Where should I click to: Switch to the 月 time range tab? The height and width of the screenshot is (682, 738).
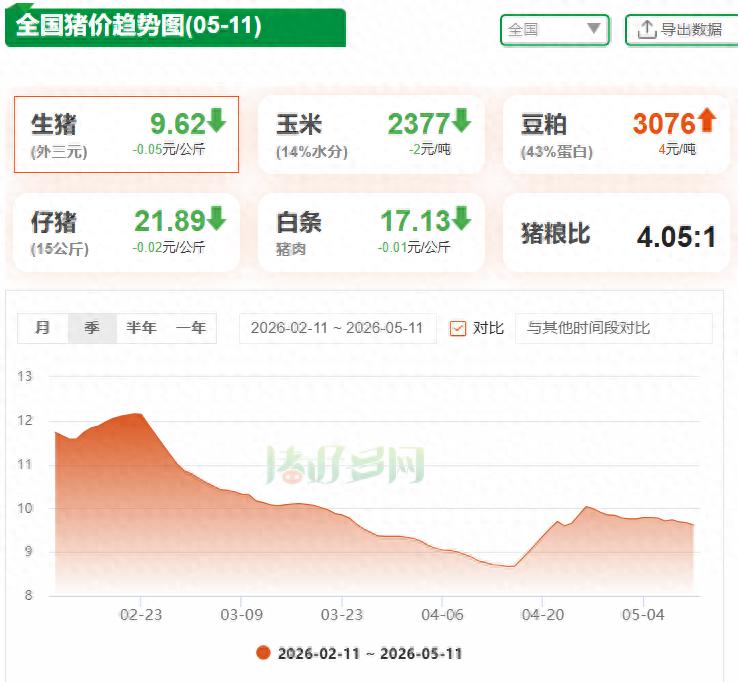coord(43,328)
